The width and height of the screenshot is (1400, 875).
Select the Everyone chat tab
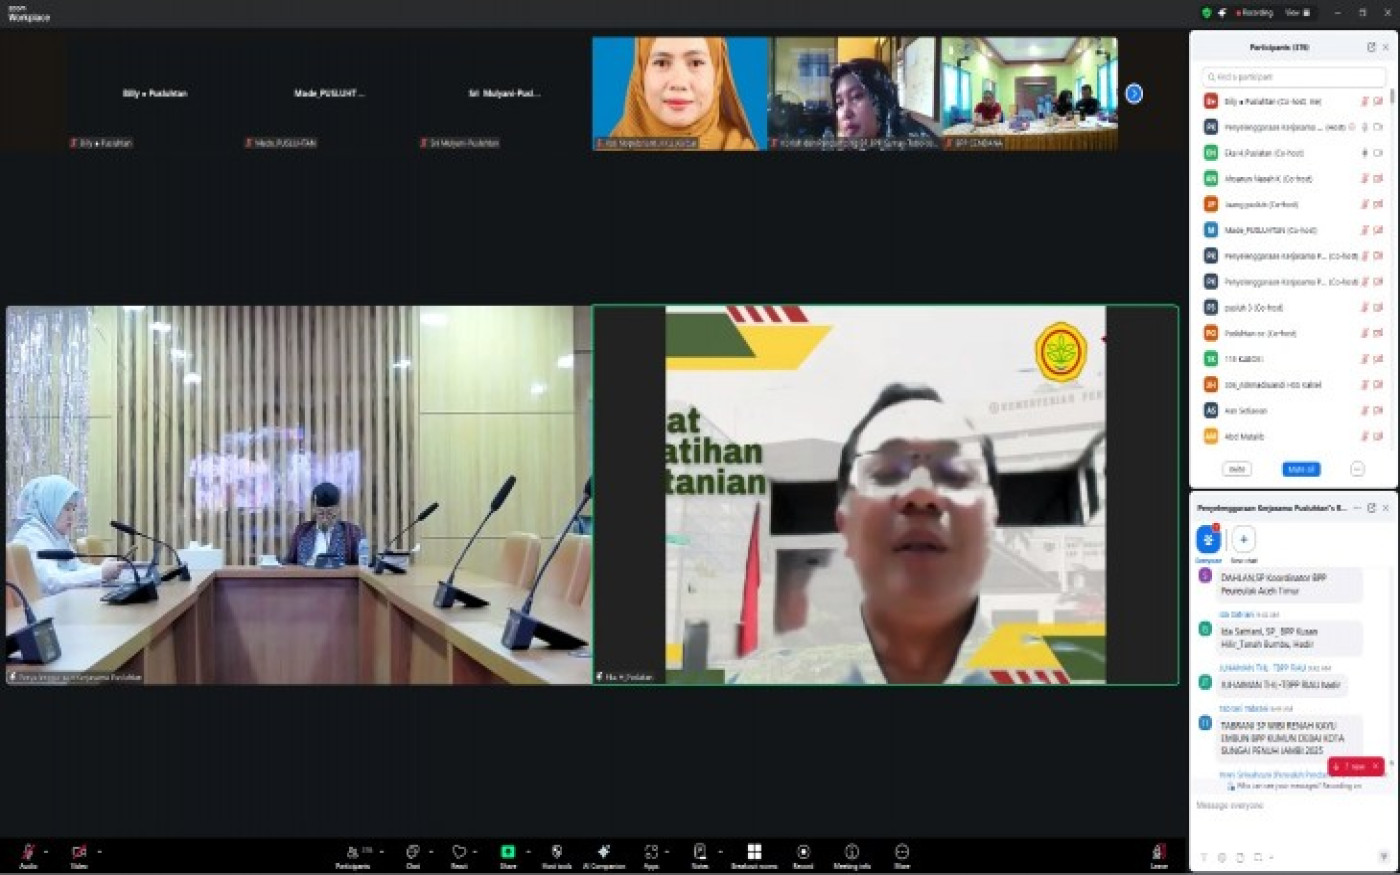click(x=1208, y=540)
